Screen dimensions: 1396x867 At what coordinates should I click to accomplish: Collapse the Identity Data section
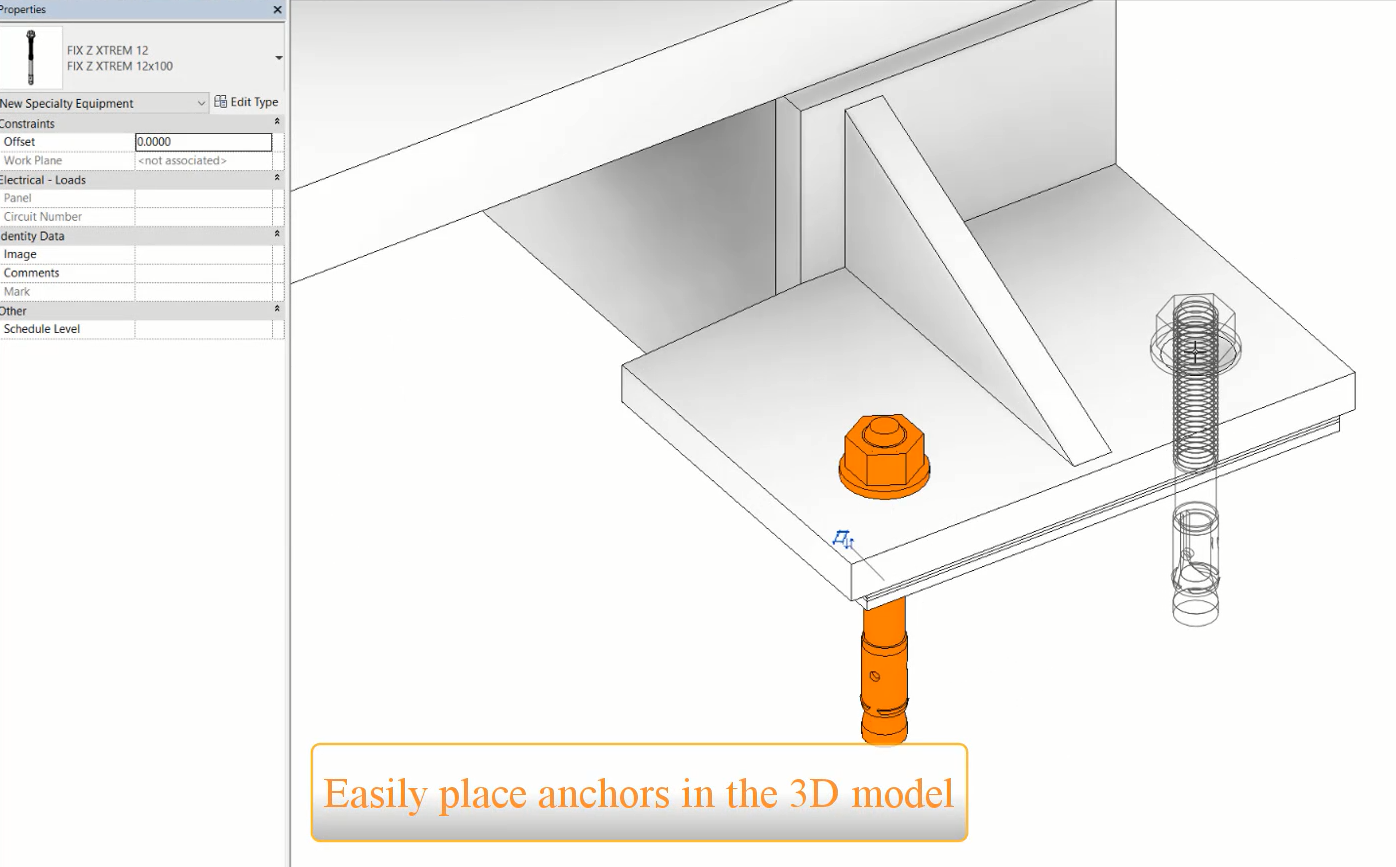278,235
